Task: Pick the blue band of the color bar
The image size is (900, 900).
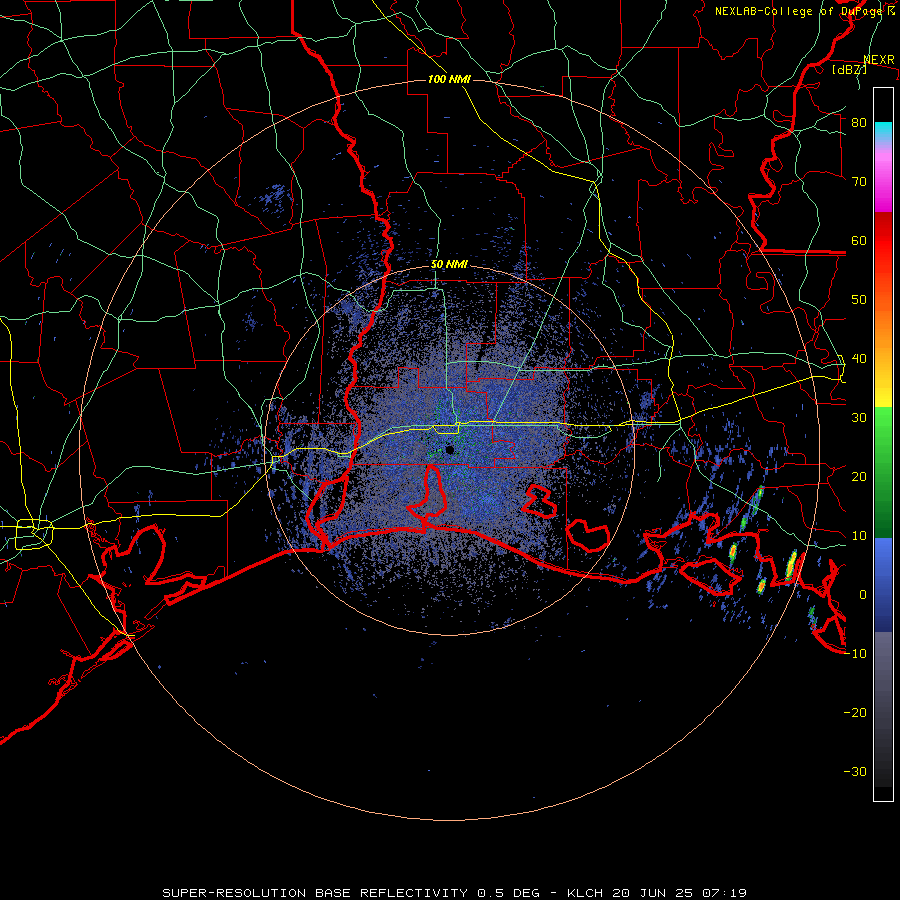Action: (883, 584)
